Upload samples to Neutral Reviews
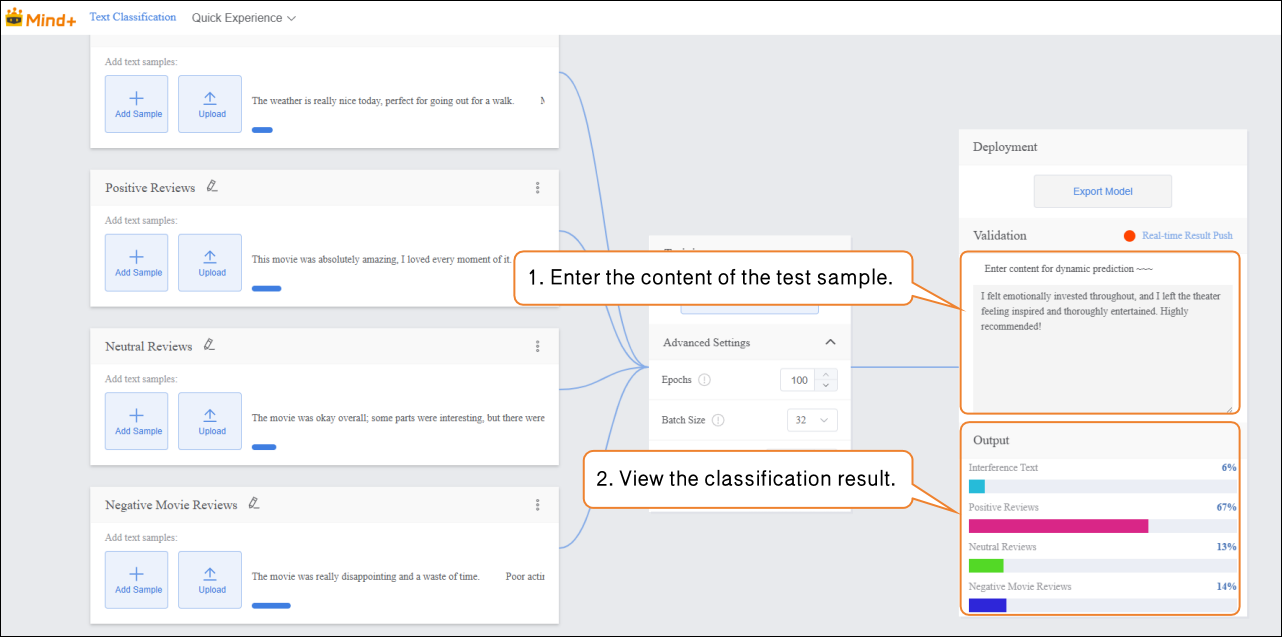The height and width of the screenshot is (637, 1282). (210, 421)
